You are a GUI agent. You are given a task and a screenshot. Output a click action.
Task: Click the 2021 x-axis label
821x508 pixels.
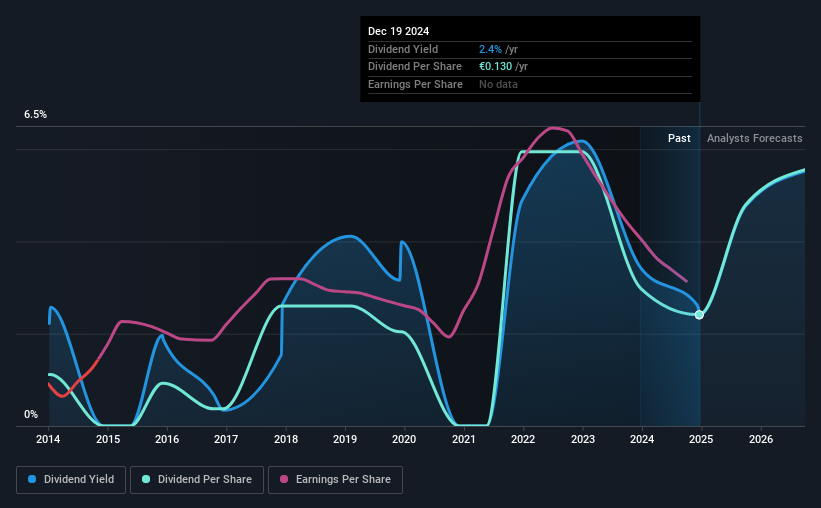tap(464, 439)
